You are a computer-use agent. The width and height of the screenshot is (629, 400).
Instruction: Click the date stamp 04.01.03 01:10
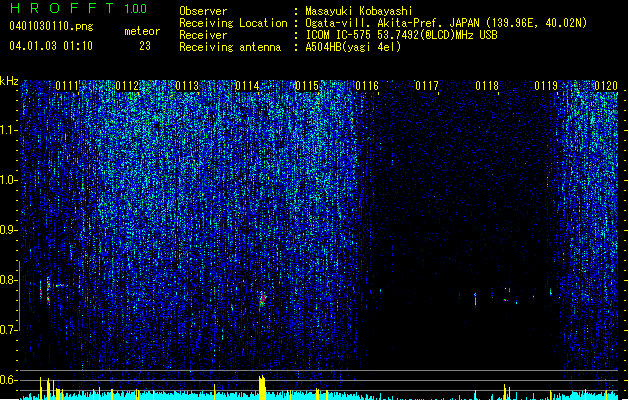[51, 46]
